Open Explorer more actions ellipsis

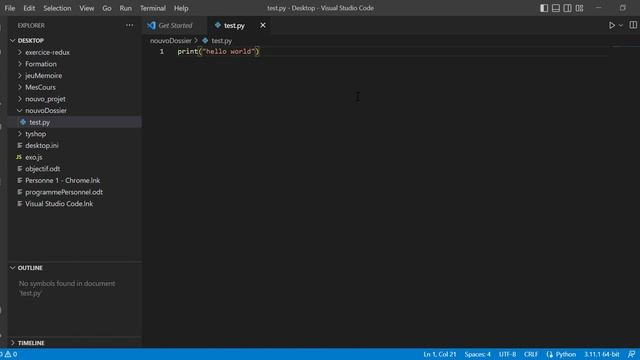point(129,25)
